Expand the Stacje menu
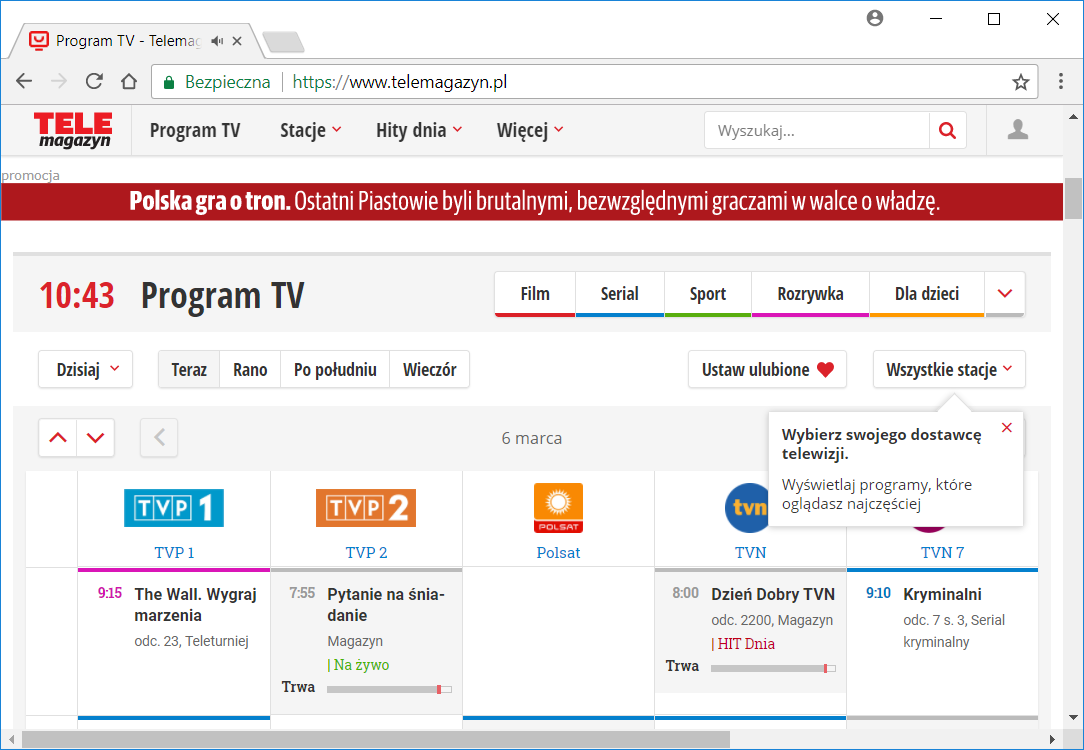1084x750 pixels. pyautogui.click(x=310, y=130)
